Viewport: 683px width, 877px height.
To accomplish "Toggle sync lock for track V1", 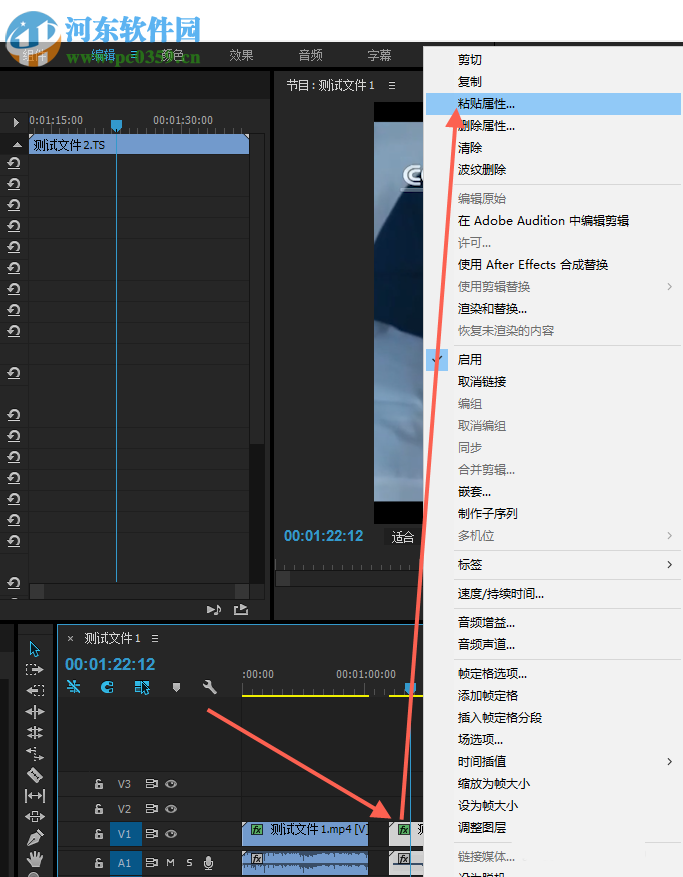I will [x=152, y=833].
